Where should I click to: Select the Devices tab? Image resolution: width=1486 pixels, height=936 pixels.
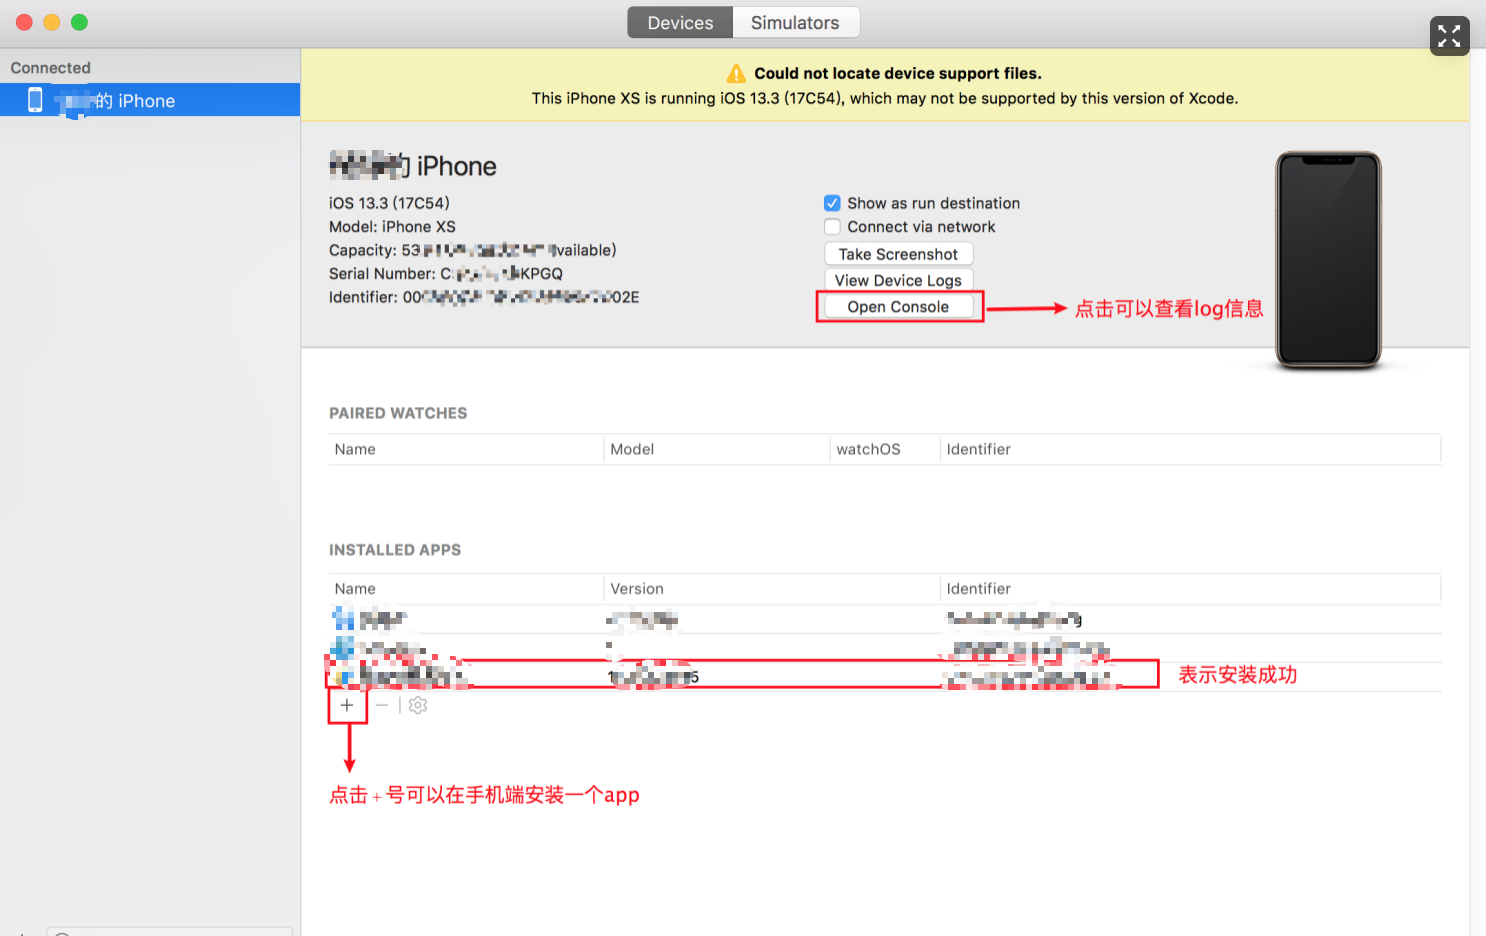pos(680,23)
